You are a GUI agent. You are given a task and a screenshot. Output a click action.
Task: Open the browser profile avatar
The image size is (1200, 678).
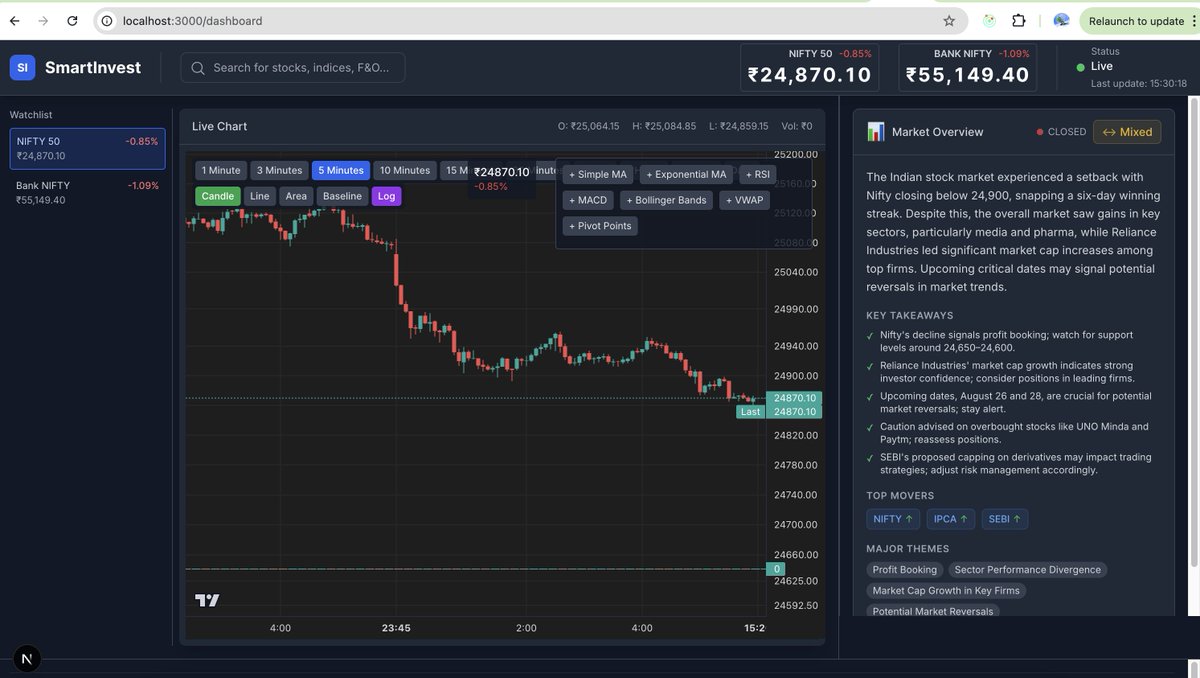(x=1061, y=21)
